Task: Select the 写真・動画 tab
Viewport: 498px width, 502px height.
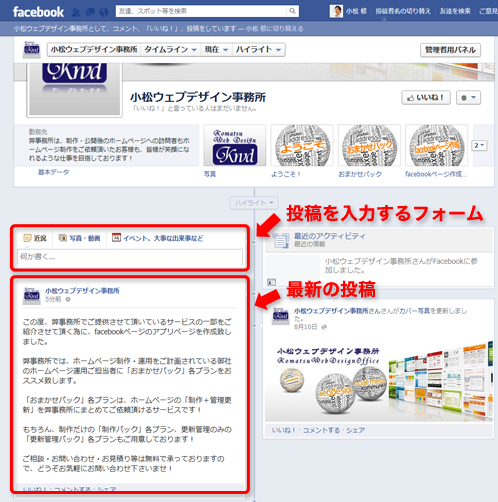Action: (x=79, y=238)
